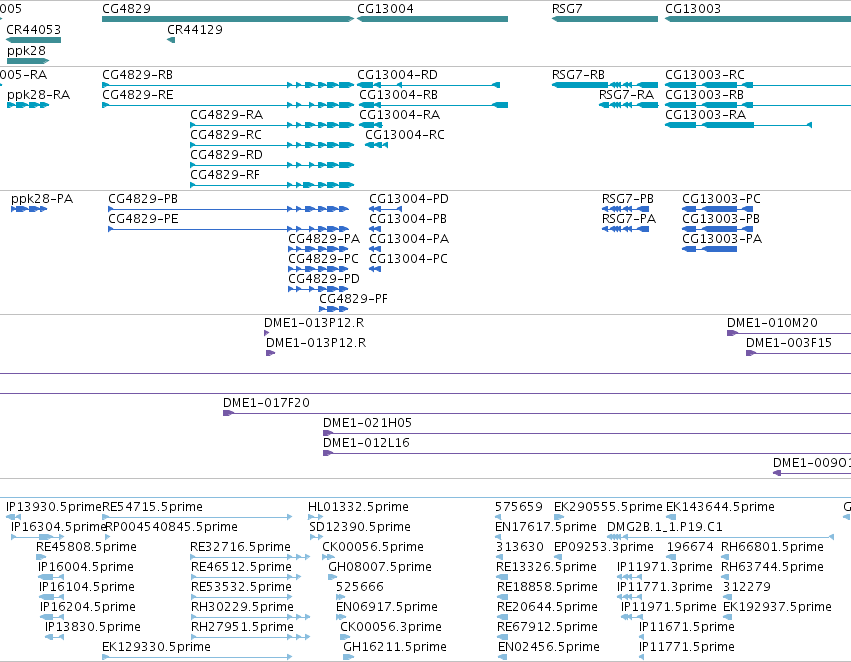The image size is (851, 662).
Task: Click protein CG13003-PC
Action: coord(721,199)
